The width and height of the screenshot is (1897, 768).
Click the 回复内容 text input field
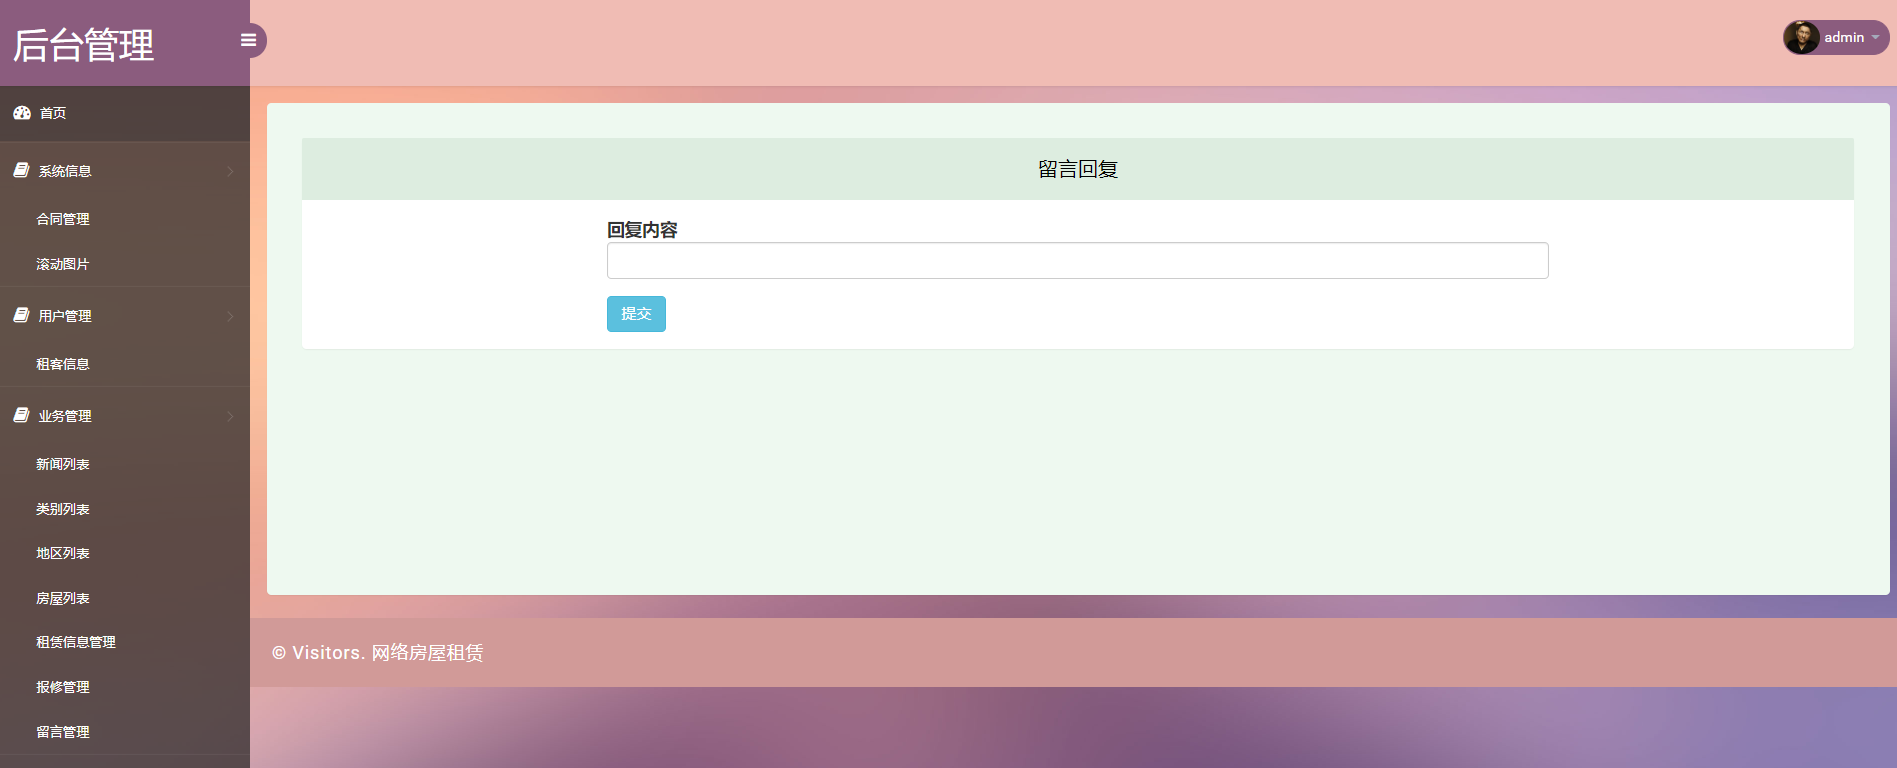(1077, 260)
